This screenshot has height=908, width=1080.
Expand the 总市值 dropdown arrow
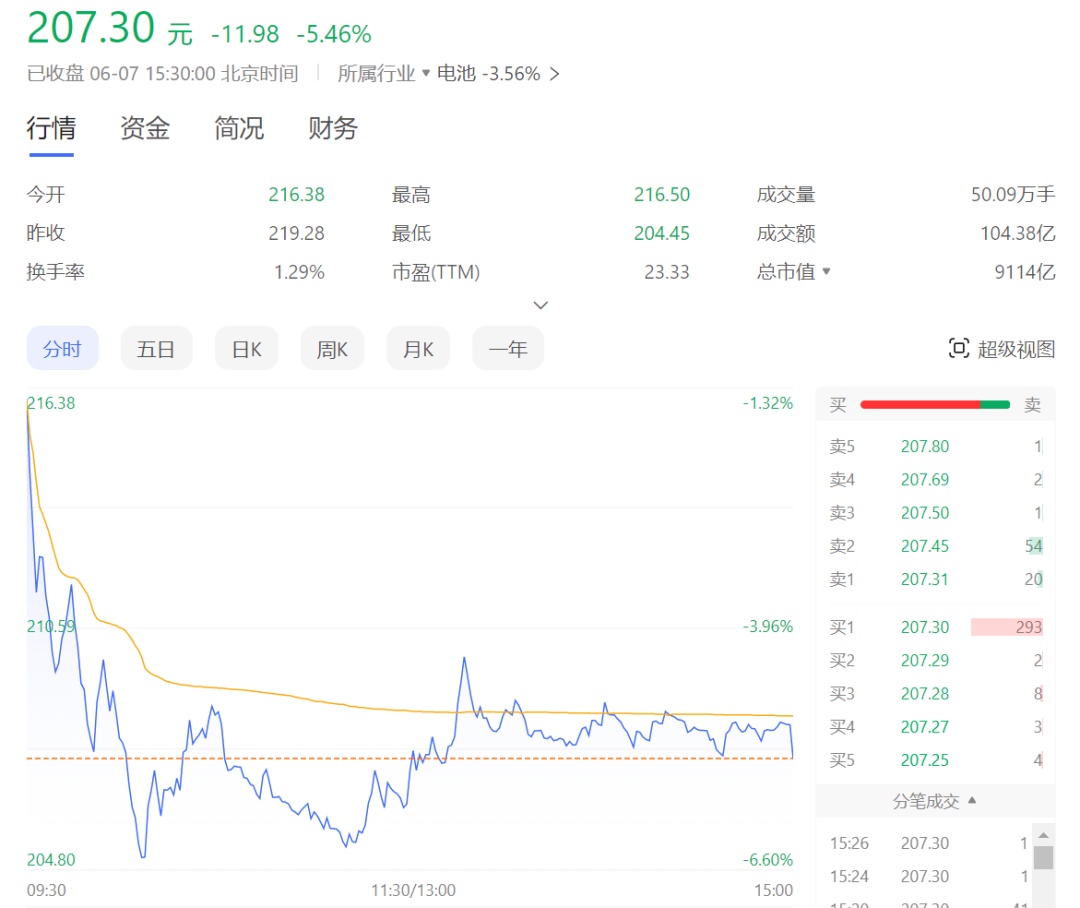tap(827, 271)
